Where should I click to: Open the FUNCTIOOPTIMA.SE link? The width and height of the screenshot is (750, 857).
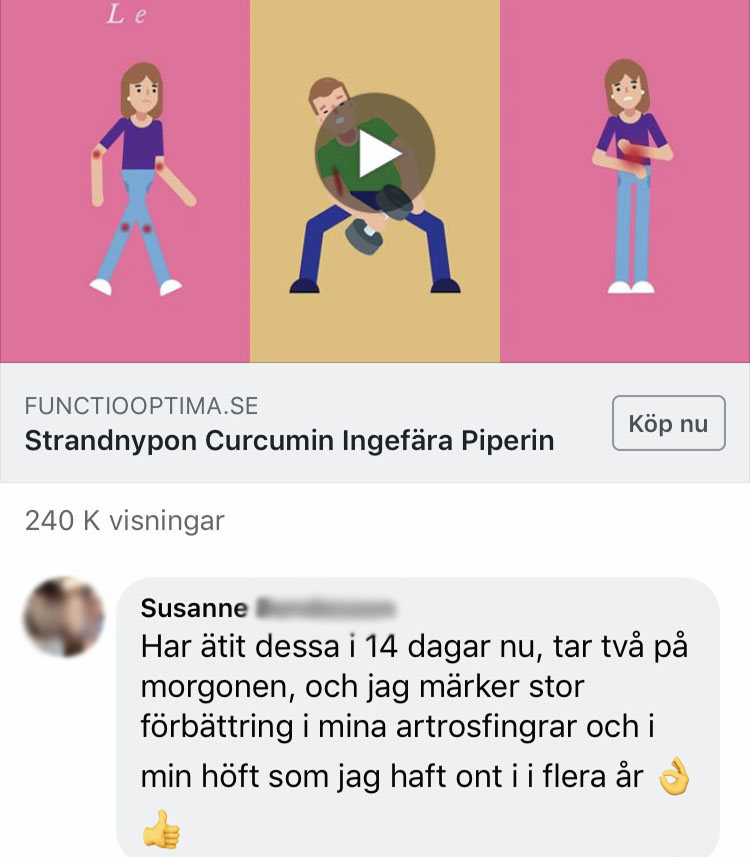point(142,406)
